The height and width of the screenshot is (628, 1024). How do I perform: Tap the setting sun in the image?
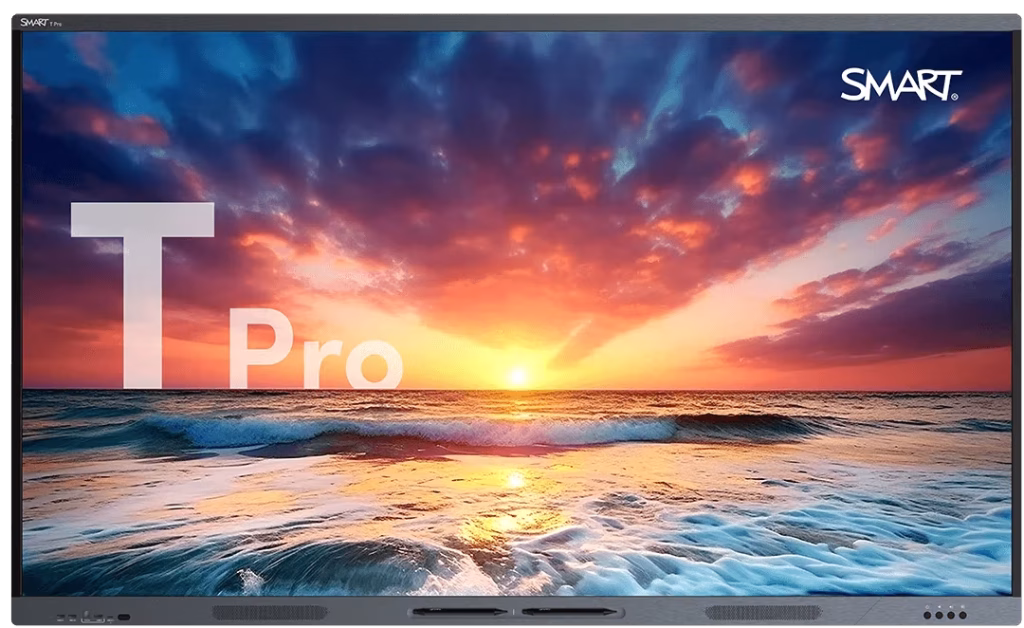coord(517,376)
